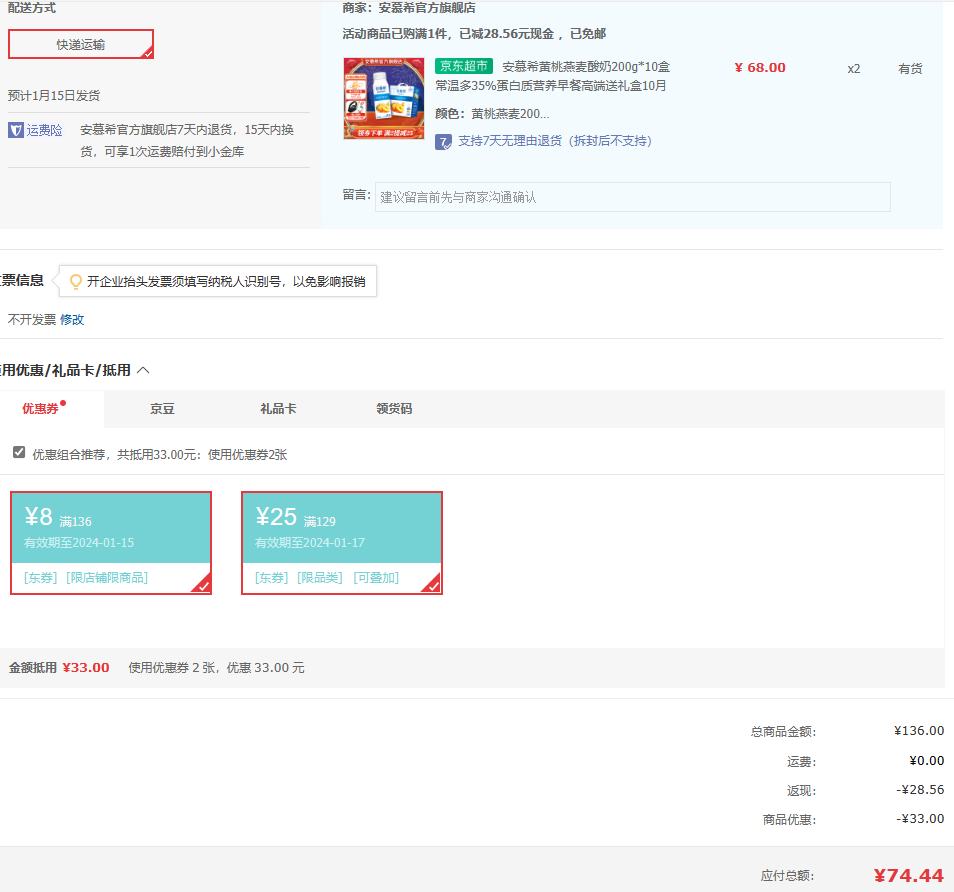Image resolution: width=954 pixels, height=892 pixels.
Task: Click the 运费险 shield icon
Action: coord(16,130)
